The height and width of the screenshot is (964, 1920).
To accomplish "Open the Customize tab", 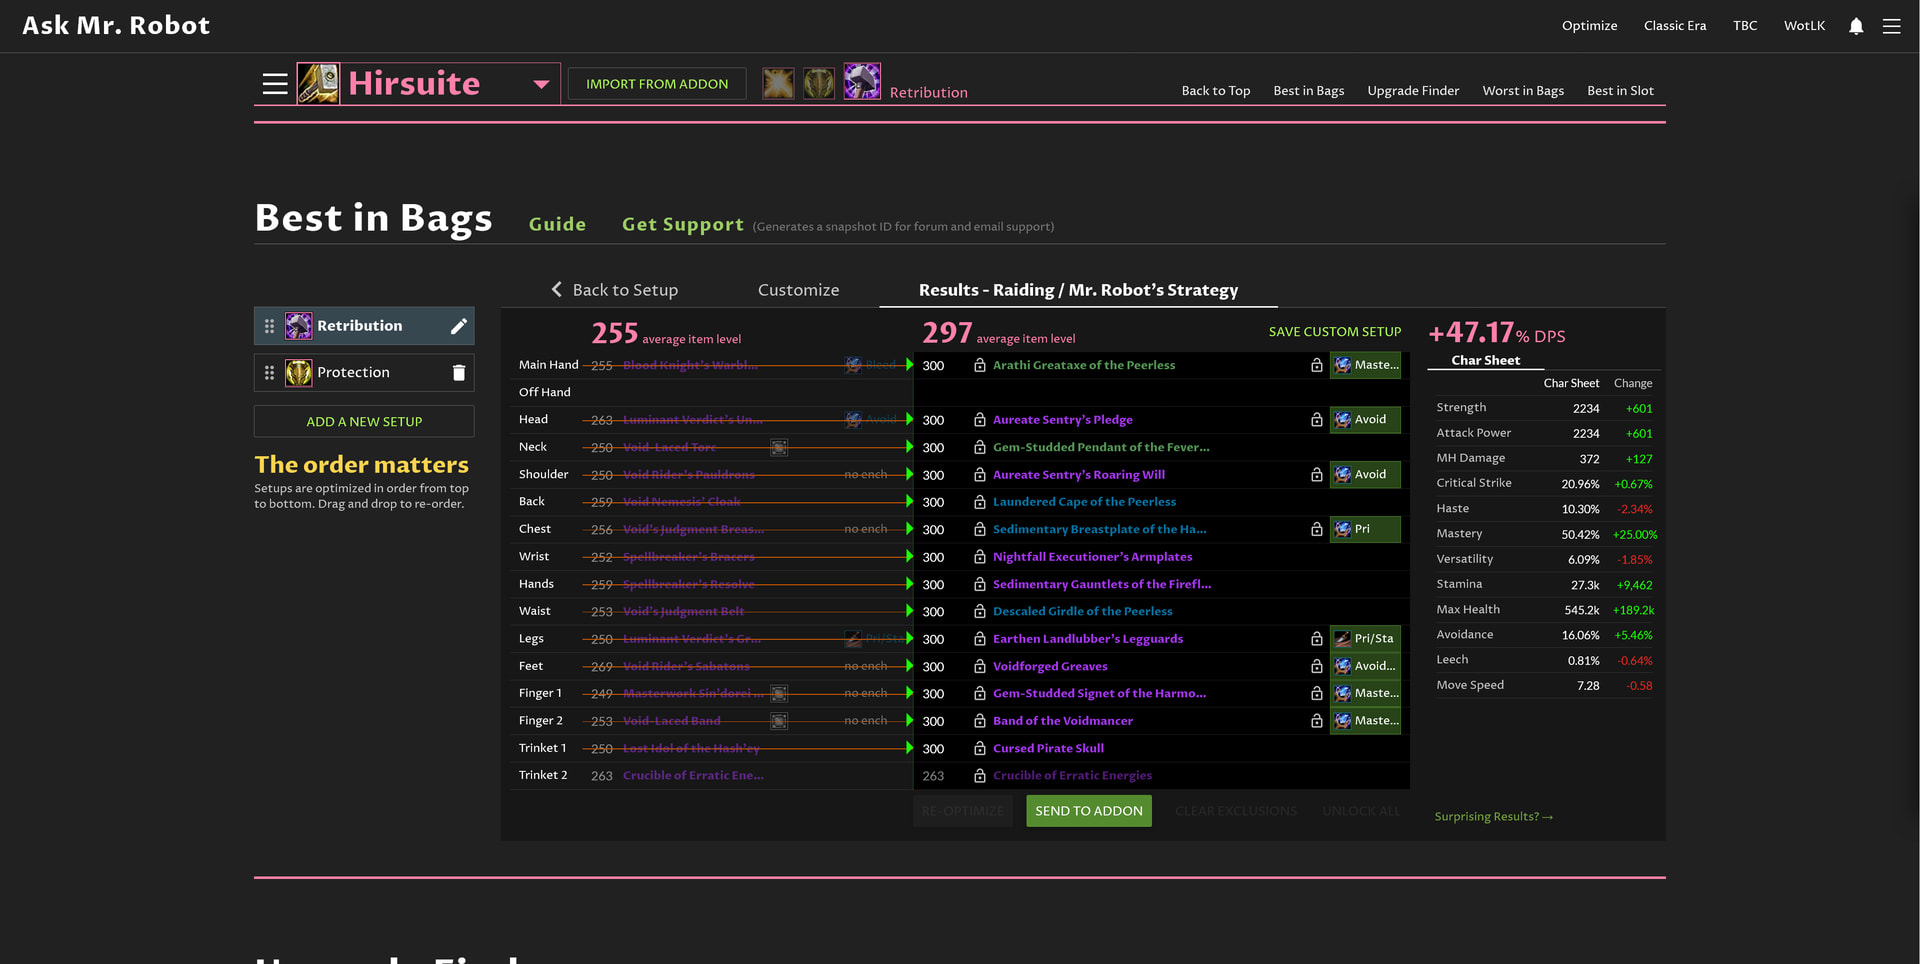I will click(x=798, y=290).
